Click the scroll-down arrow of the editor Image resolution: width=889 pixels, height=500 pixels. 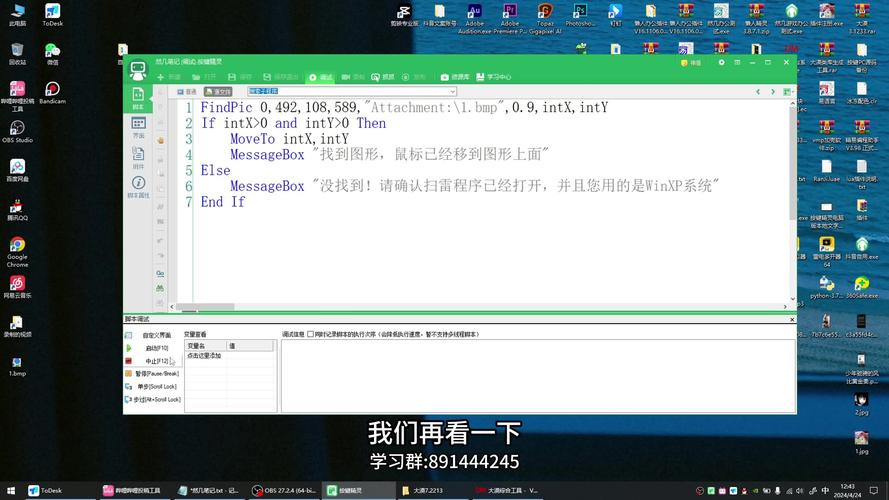coord(793,299)
